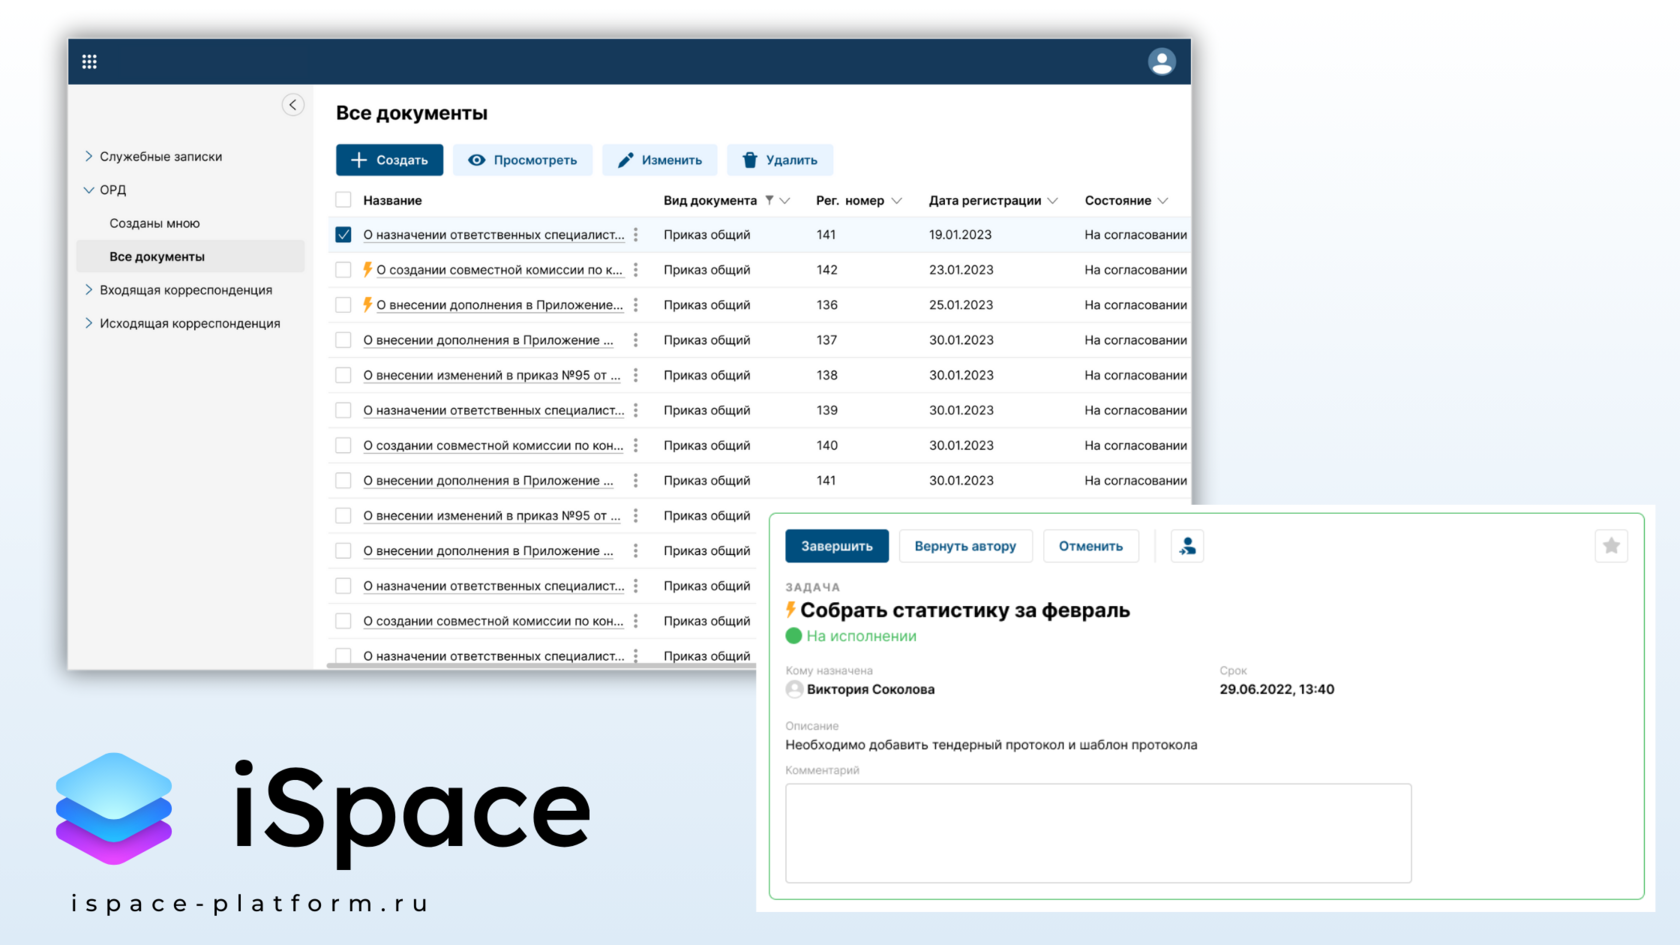Click the Удалить button
This screenshot has width=1680, height=945.
(x=780, y=160)
